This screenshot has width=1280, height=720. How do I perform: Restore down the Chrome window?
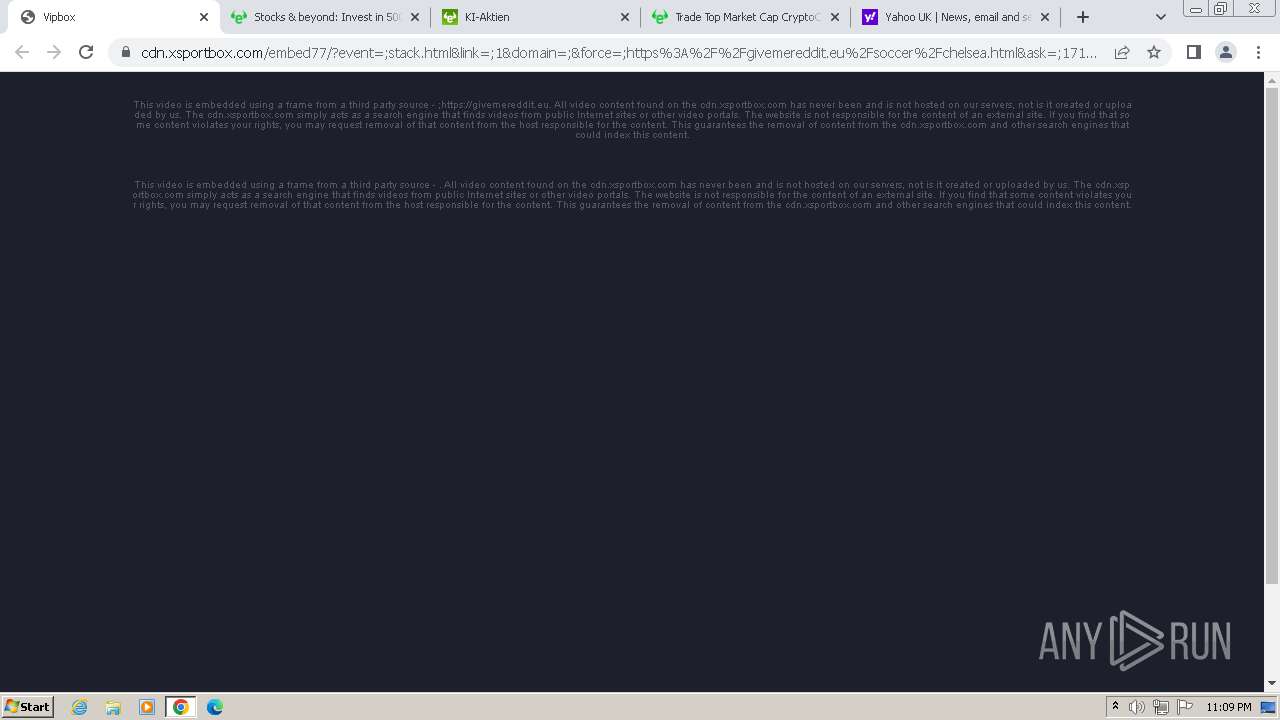(x=1221, y=9)
